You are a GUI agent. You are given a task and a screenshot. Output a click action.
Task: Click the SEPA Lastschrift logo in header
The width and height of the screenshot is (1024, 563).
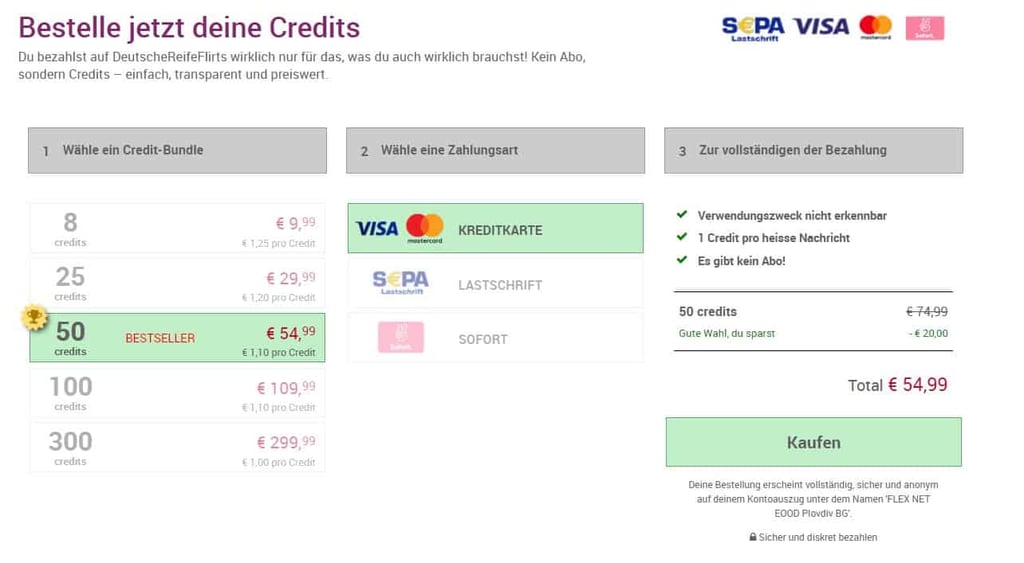pos(752,29)
